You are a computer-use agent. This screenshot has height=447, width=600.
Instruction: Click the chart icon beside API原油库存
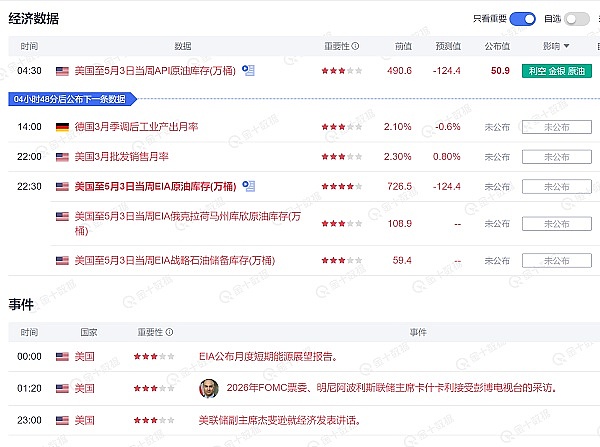248,70
